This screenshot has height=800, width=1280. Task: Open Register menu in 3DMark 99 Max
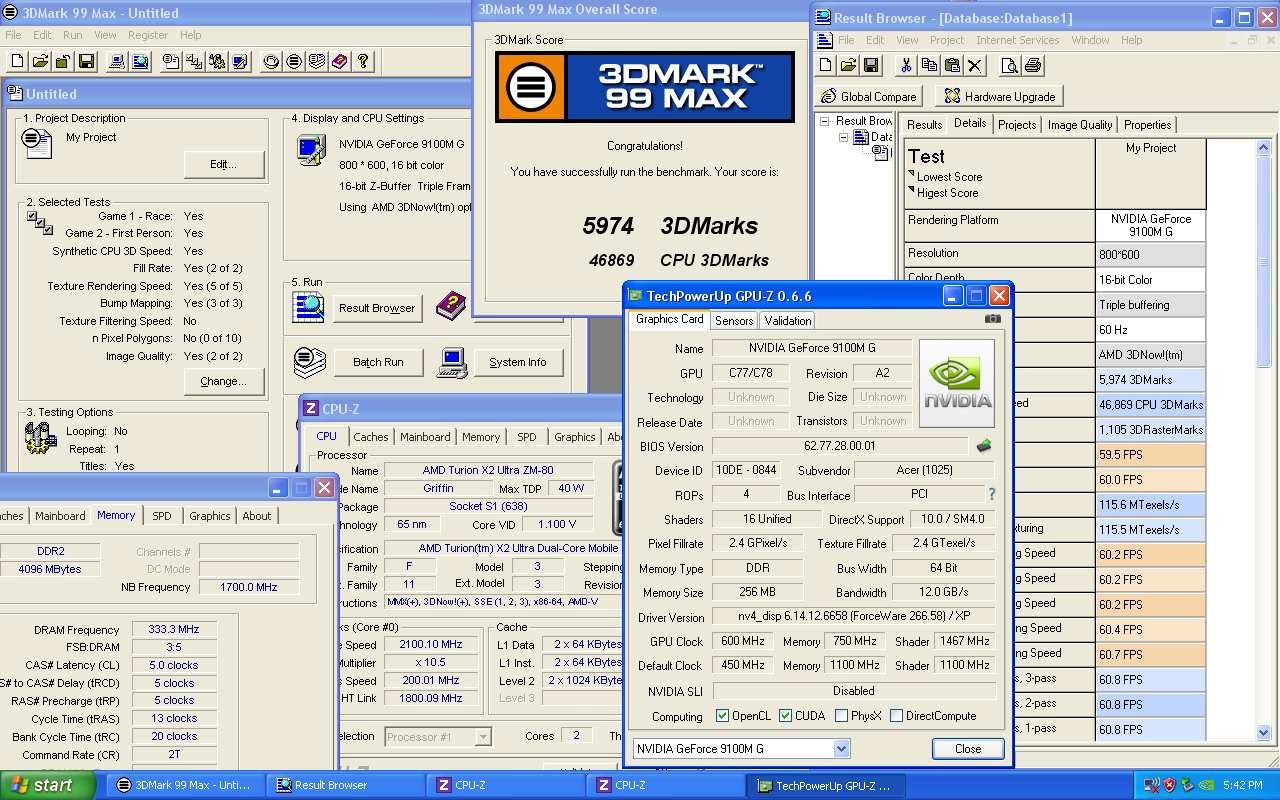click(148, 35)
